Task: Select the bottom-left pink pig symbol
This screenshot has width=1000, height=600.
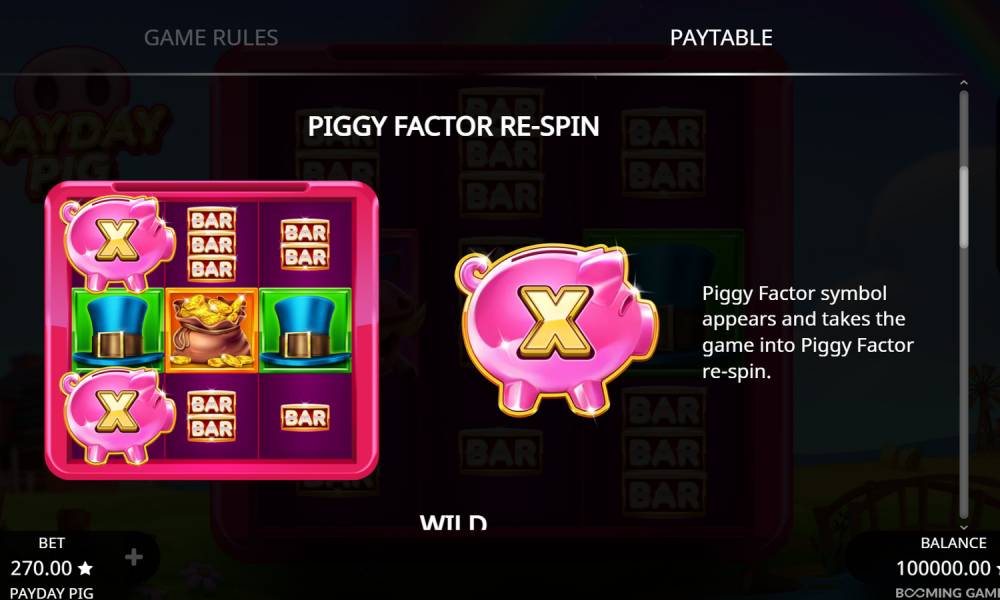Action: click(117, 415)
